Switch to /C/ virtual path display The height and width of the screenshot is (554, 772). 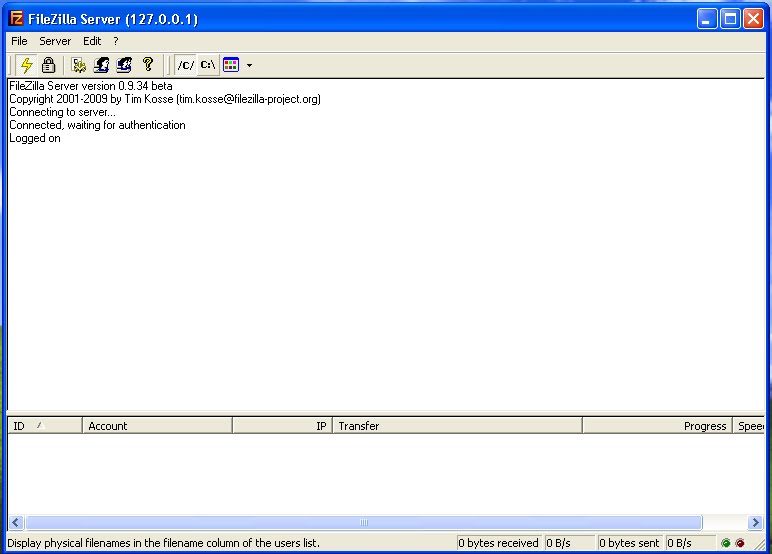tap(186, 65)
